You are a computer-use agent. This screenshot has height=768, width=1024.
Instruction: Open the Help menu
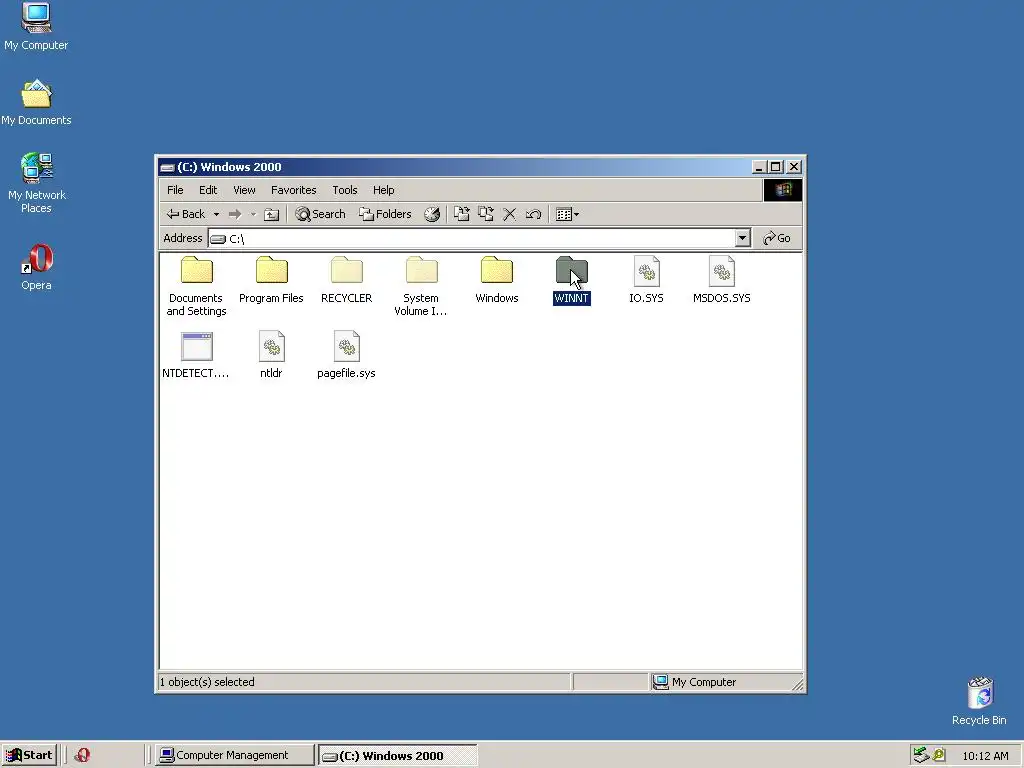click(x=383, y=190)
